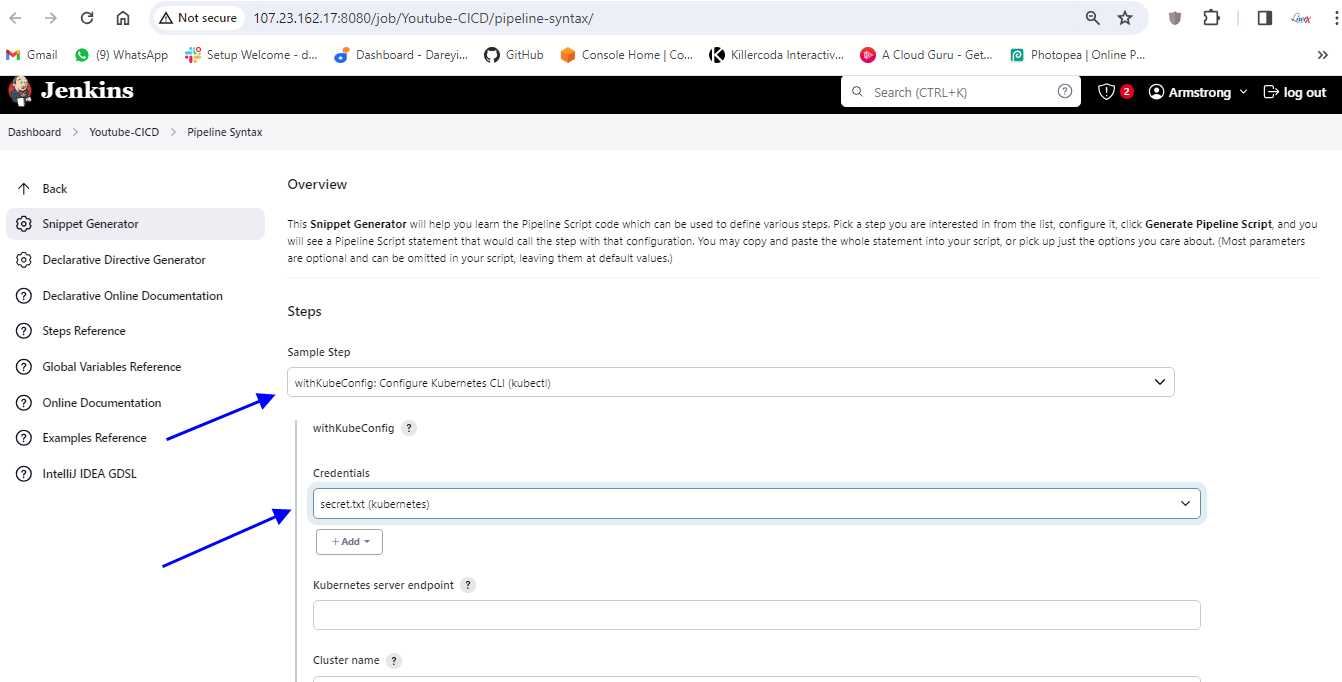The height and width of the screenshot is (682, 1342).
Task: Open the browser extensions puzzle icon
Action: pyautogui.click(x=1211, y=18)
